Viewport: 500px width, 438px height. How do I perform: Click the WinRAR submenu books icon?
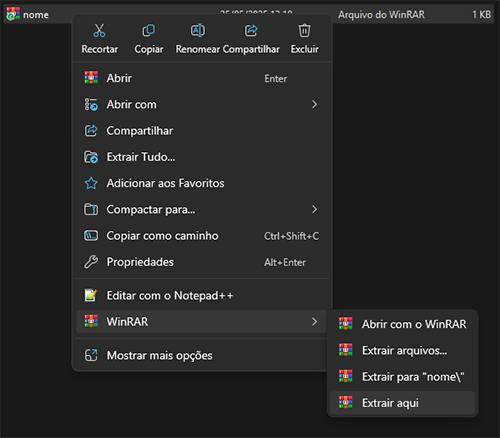click(x=91, y=321)
